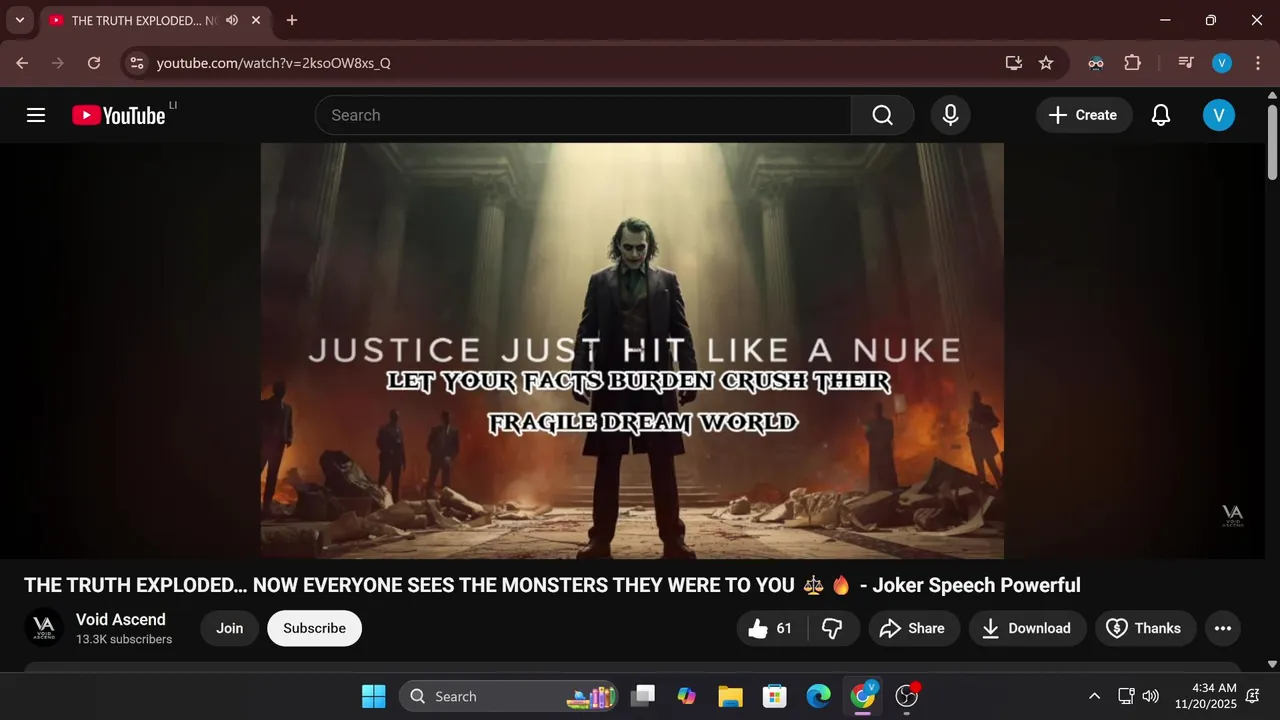Viewport: 1280px width, 720px height.
Task: Show hidden system tray icons
Action: click(x=1094, y=696)
